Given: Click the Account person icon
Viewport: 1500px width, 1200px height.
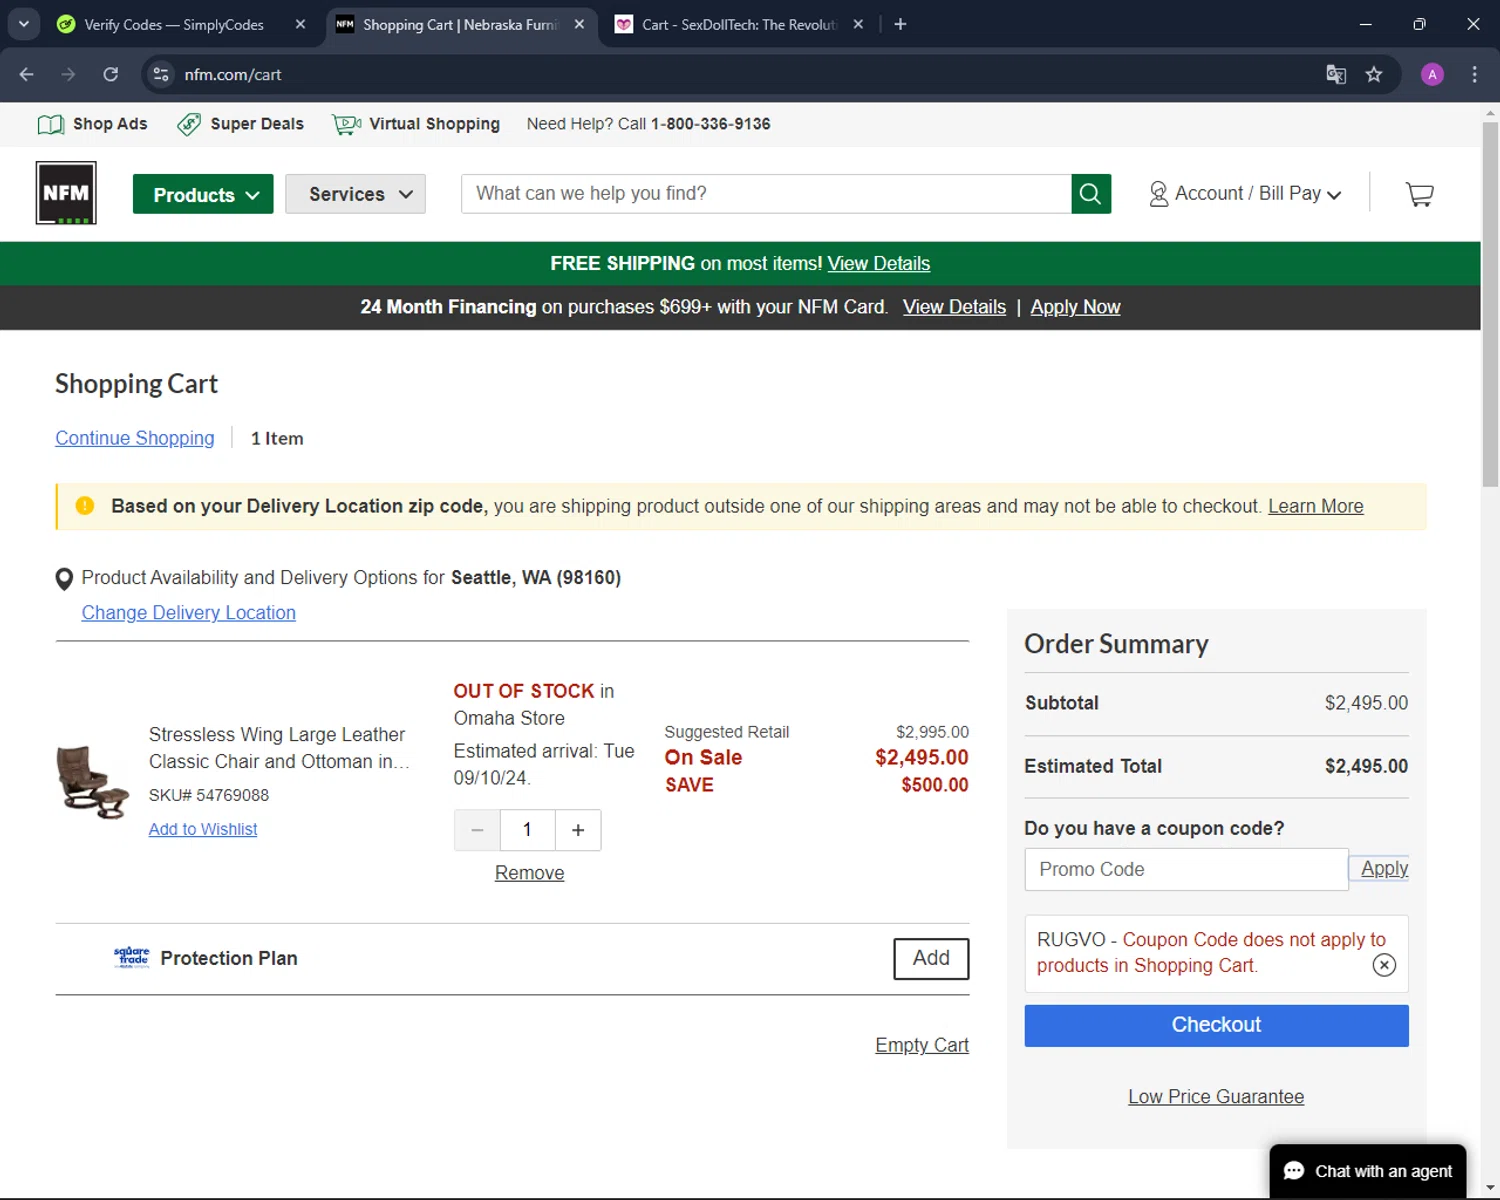Looking at the screenshot, I should coord(1158,194).
